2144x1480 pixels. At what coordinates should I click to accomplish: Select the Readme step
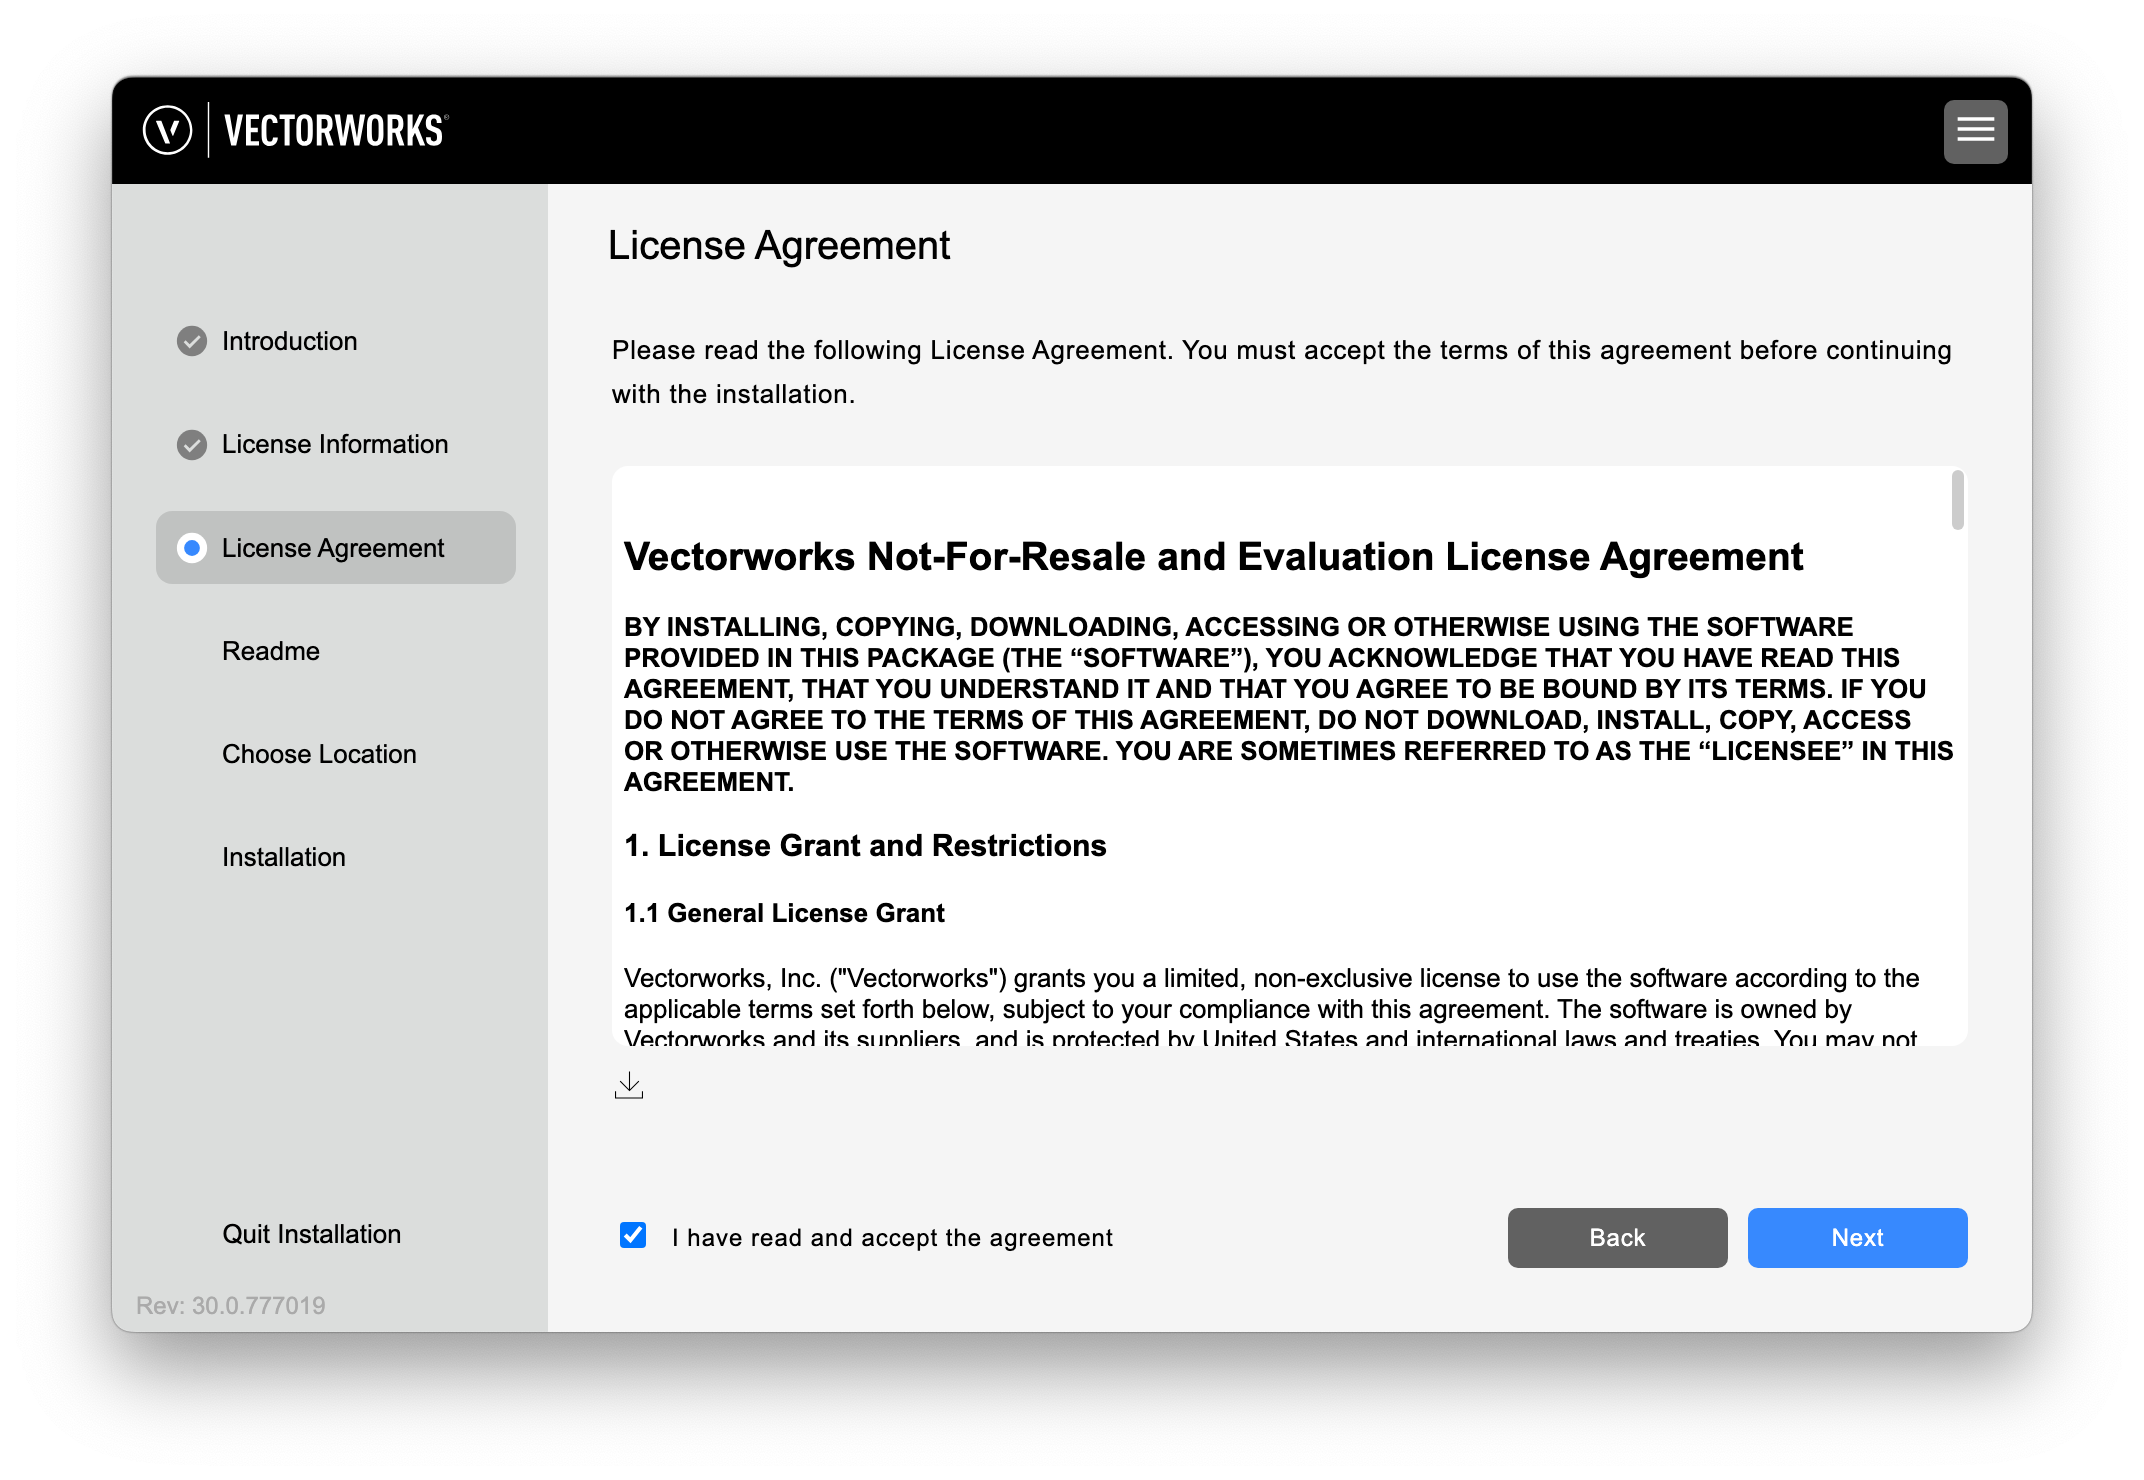pyautogui.click(x=271, y=651)
